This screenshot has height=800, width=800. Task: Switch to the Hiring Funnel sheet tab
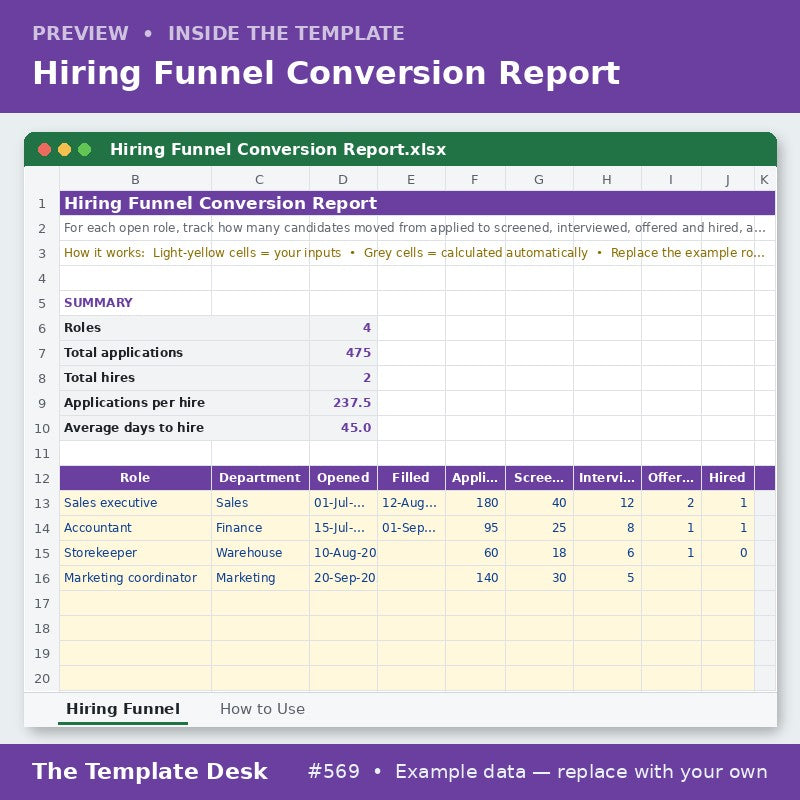coord(123,709)
